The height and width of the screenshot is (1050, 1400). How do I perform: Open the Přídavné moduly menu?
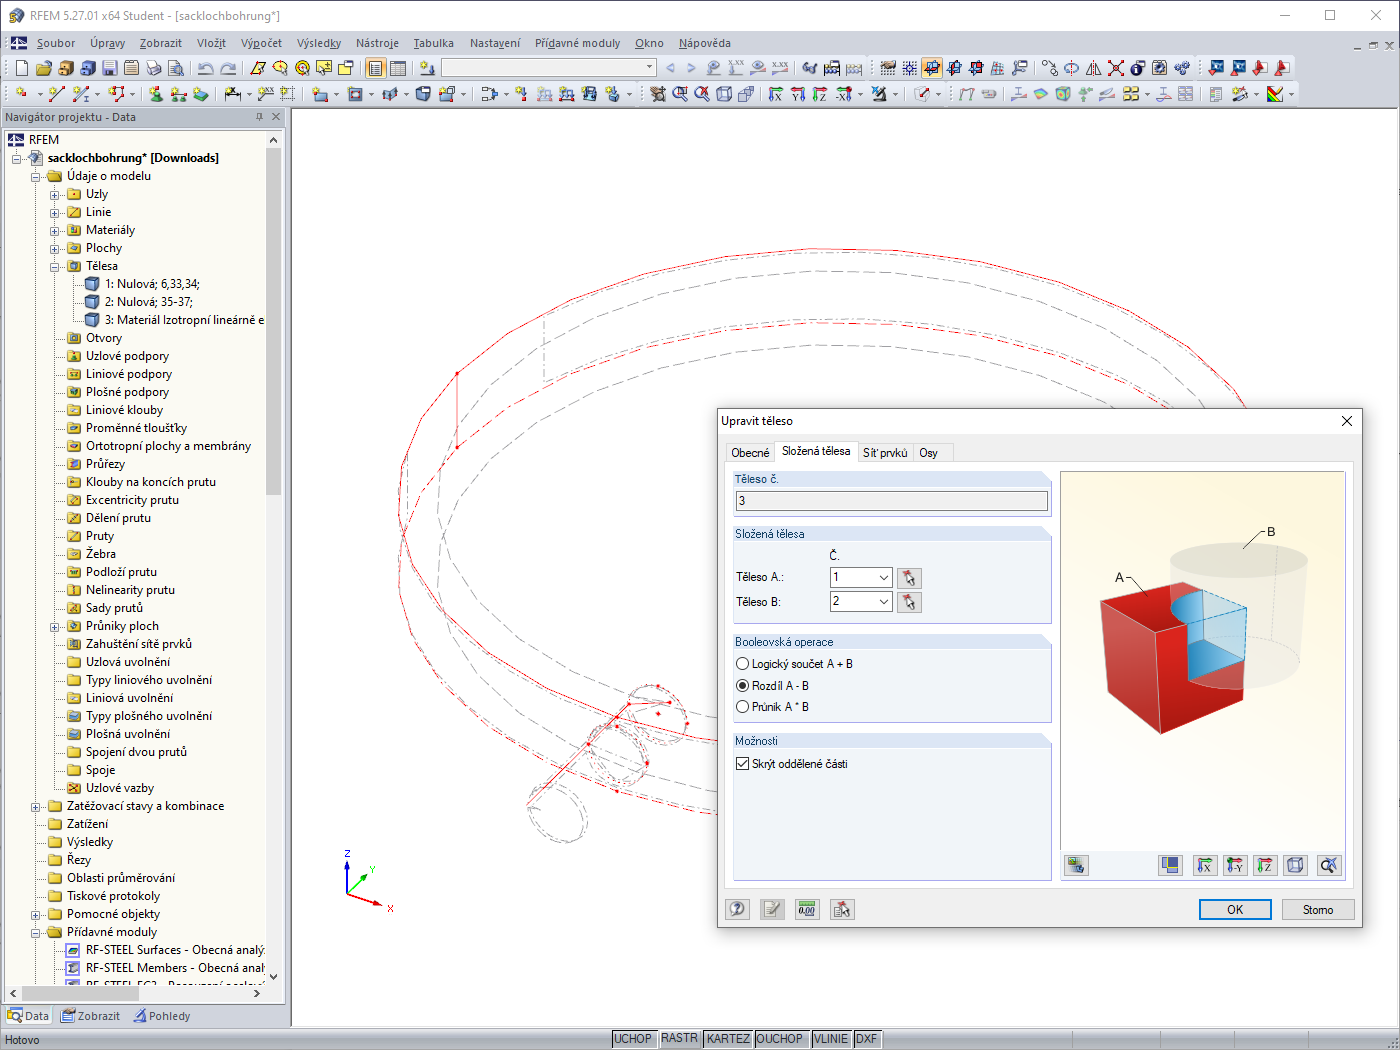[x=577, y=43]
